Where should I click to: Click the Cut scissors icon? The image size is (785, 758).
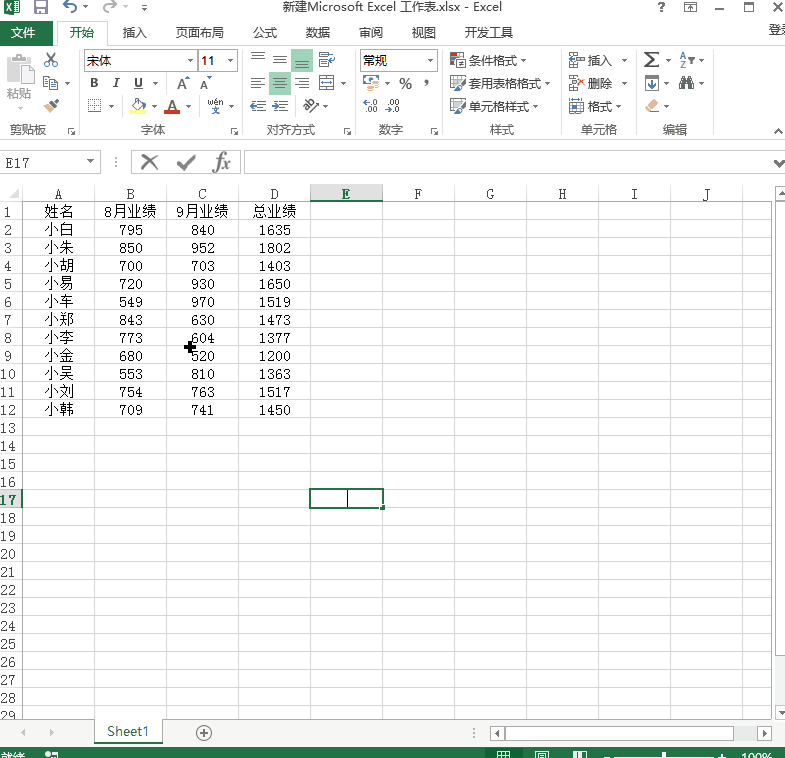(x=51, y=60)
